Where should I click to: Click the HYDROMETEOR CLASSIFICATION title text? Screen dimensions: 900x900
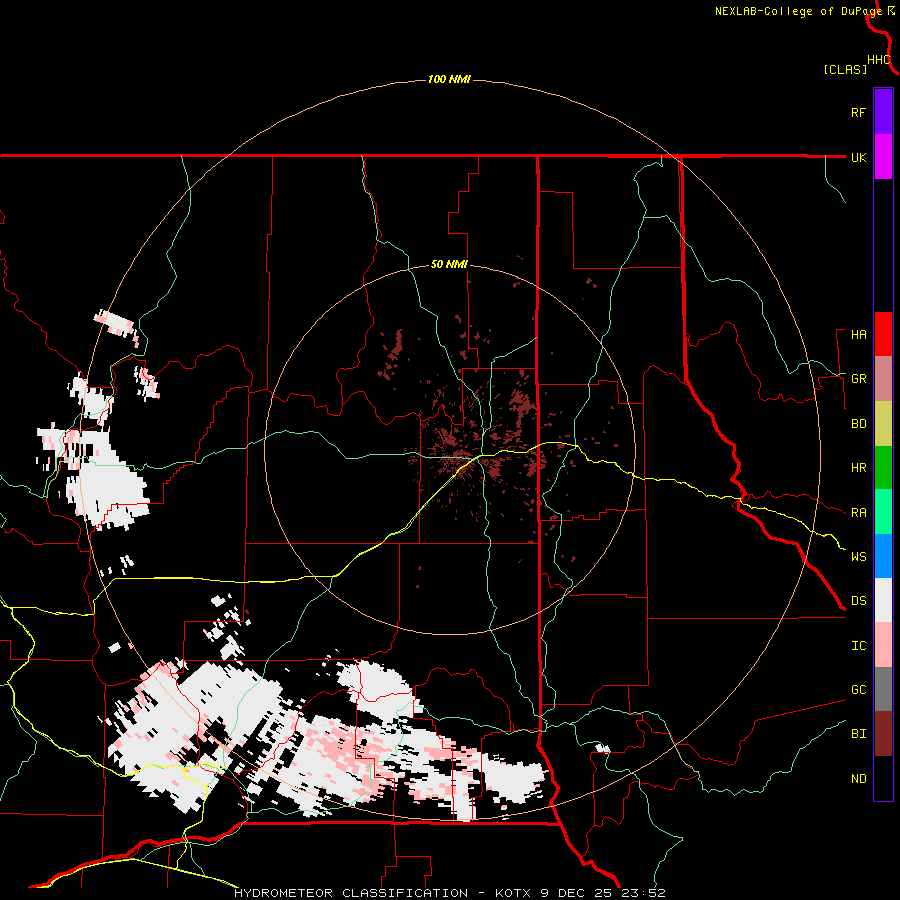[351, 893]
